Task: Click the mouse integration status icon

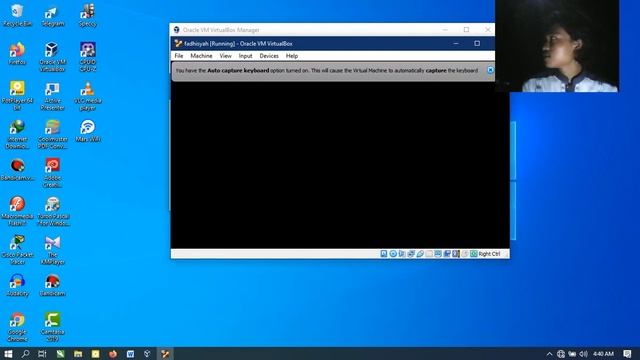Action: 465,254
